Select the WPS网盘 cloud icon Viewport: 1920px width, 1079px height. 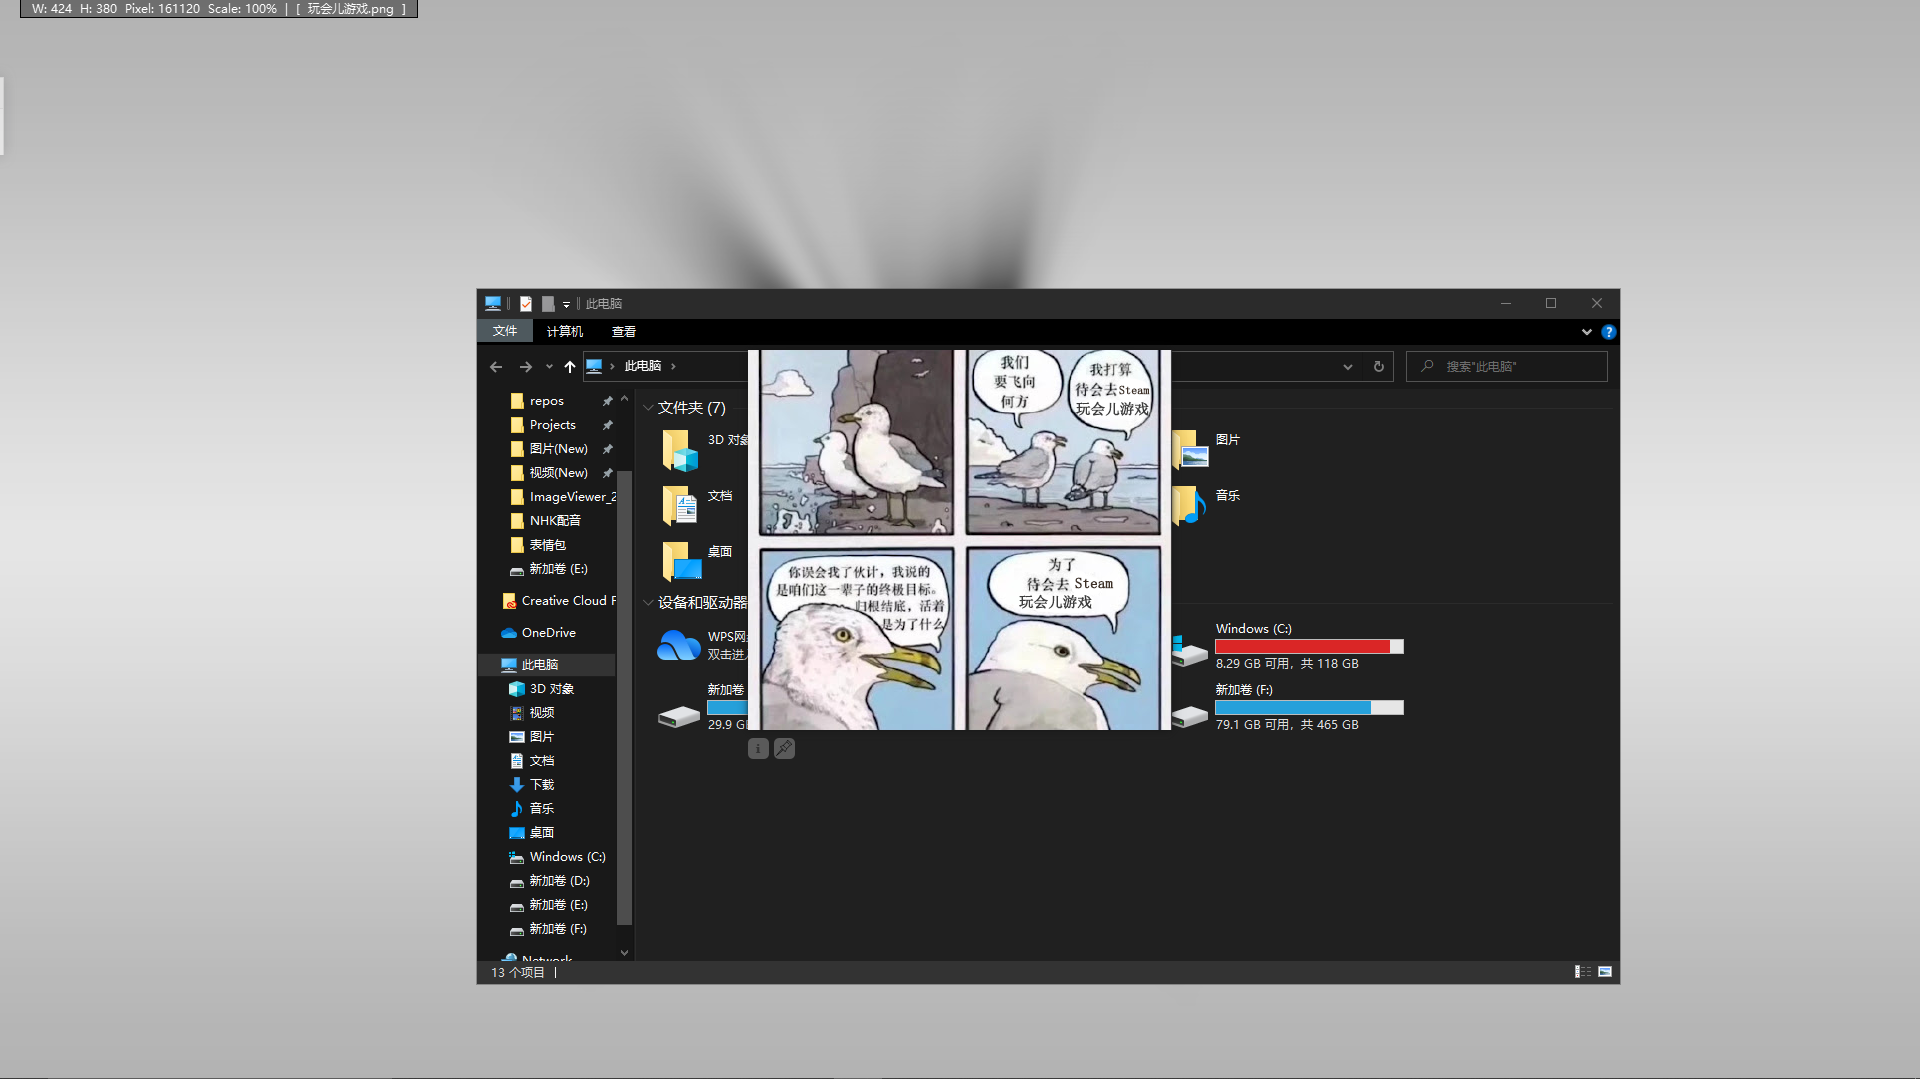click(x=679, y=645)
